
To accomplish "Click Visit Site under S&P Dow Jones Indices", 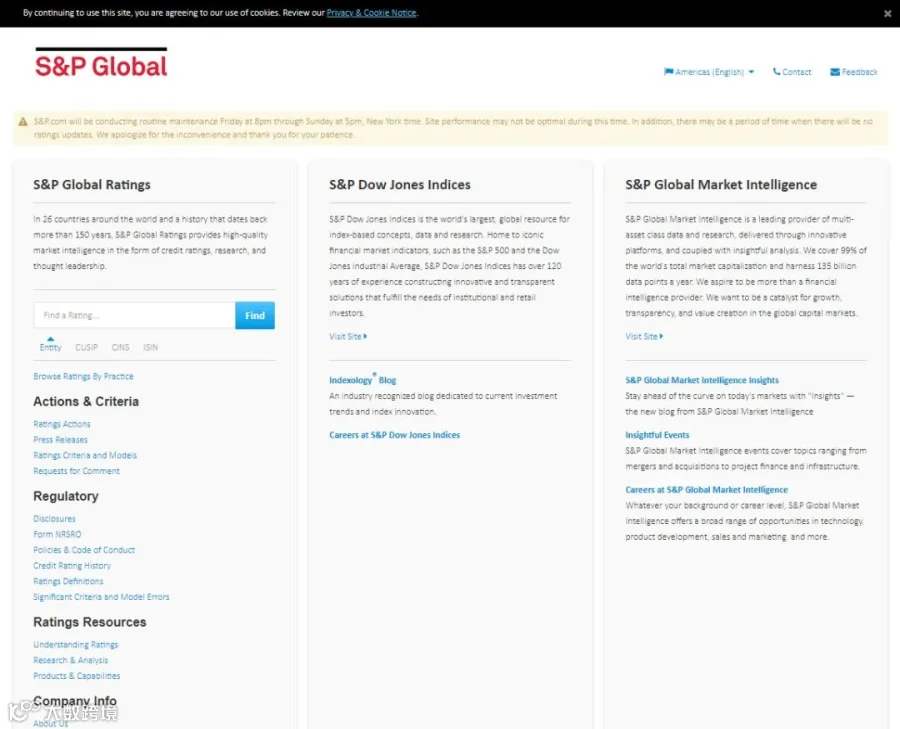I will (x=348, y=336).
